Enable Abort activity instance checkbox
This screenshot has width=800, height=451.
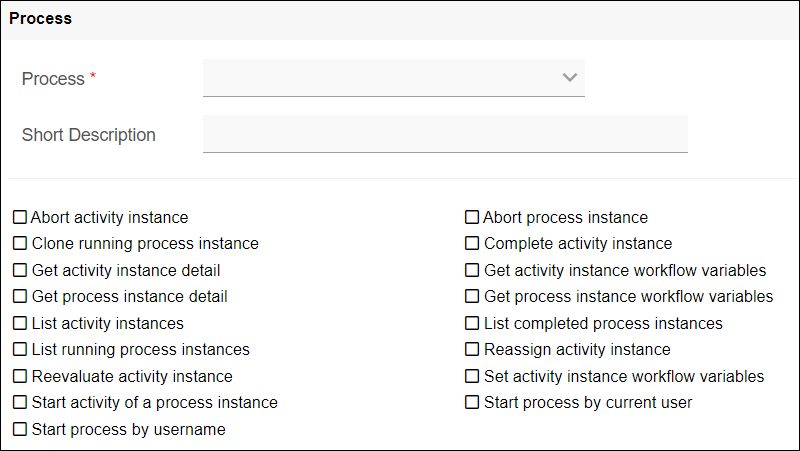(20, 217)
